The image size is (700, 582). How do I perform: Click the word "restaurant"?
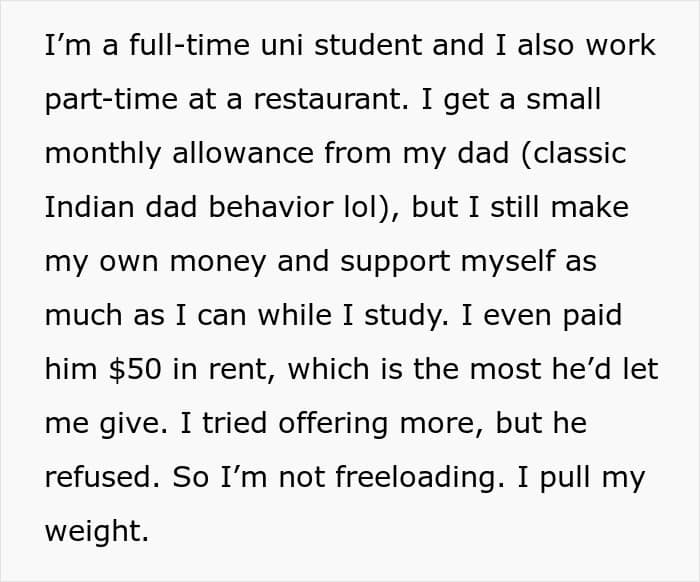coord(331,99)
